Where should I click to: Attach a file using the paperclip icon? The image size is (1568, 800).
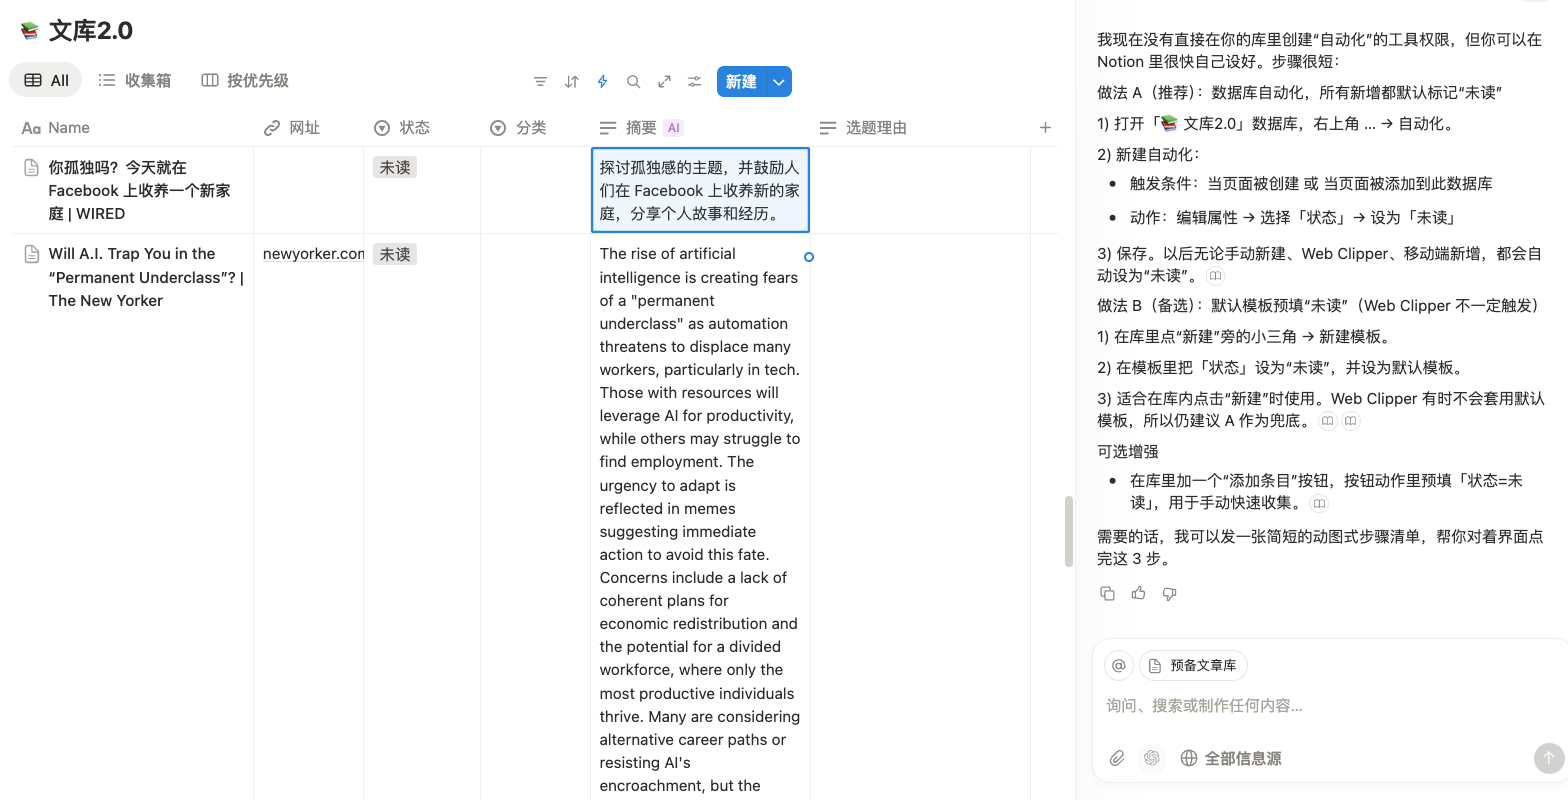[1117, 758]
